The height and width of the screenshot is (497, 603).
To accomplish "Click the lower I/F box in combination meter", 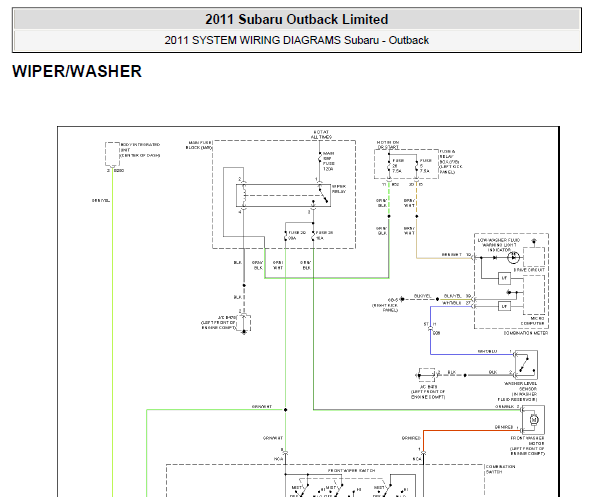I will 505,306.
